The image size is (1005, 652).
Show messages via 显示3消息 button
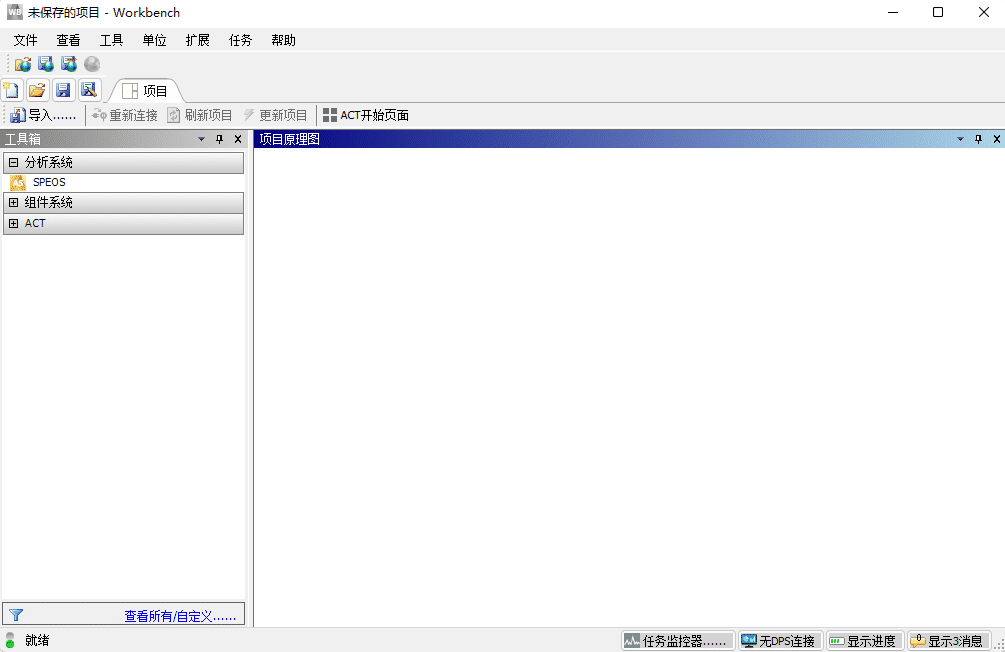pyautogui.click(x=947, y=641)
